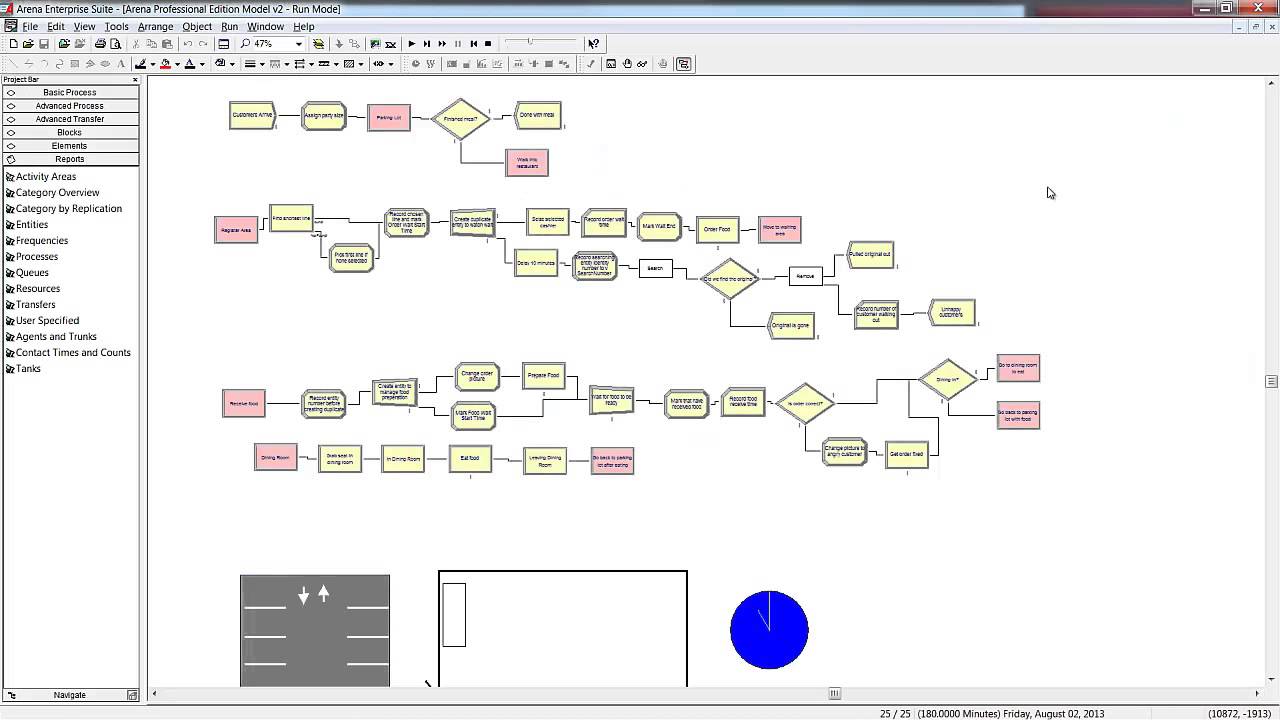Click the blue clock animation object
This screenshot has width=1280, height=720.
[769, 630]
